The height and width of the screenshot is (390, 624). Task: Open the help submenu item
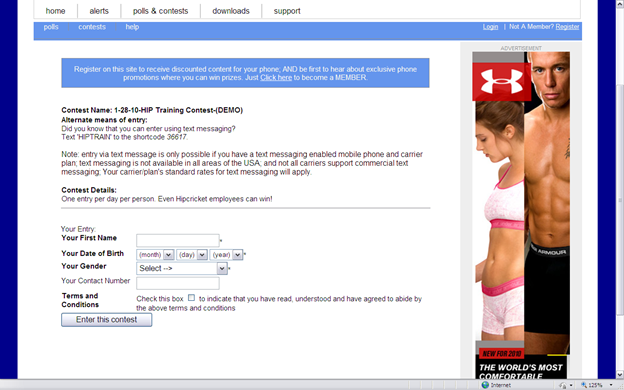tap(132, 27)
